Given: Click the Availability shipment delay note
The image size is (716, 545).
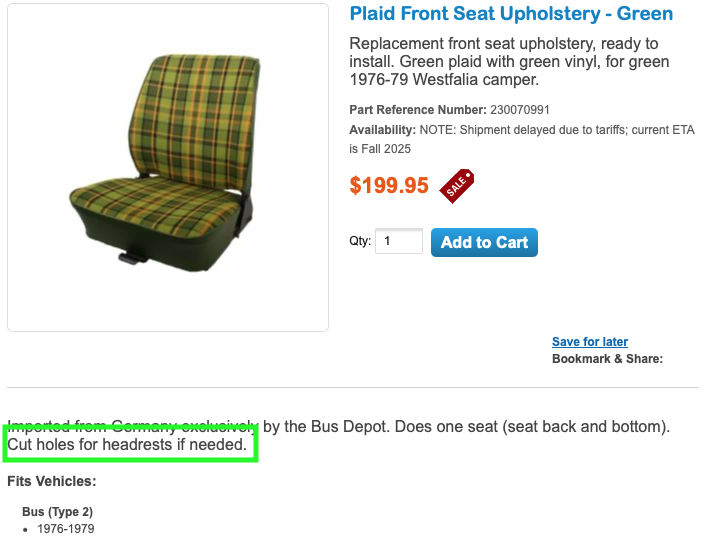Looking at the screenshot, I should (x=522, y=139).
